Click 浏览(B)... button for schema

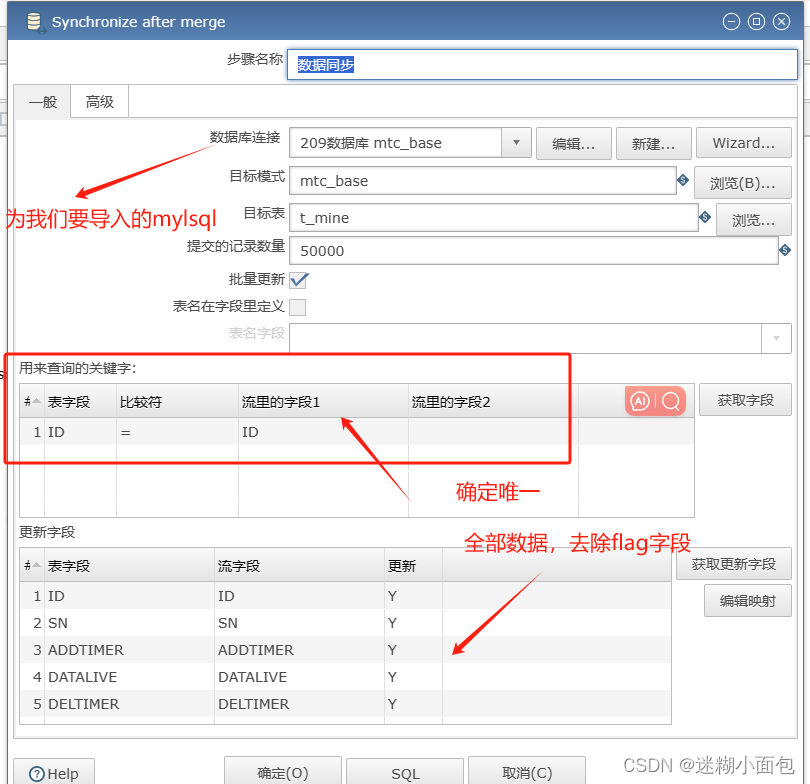tap(743, 182)
